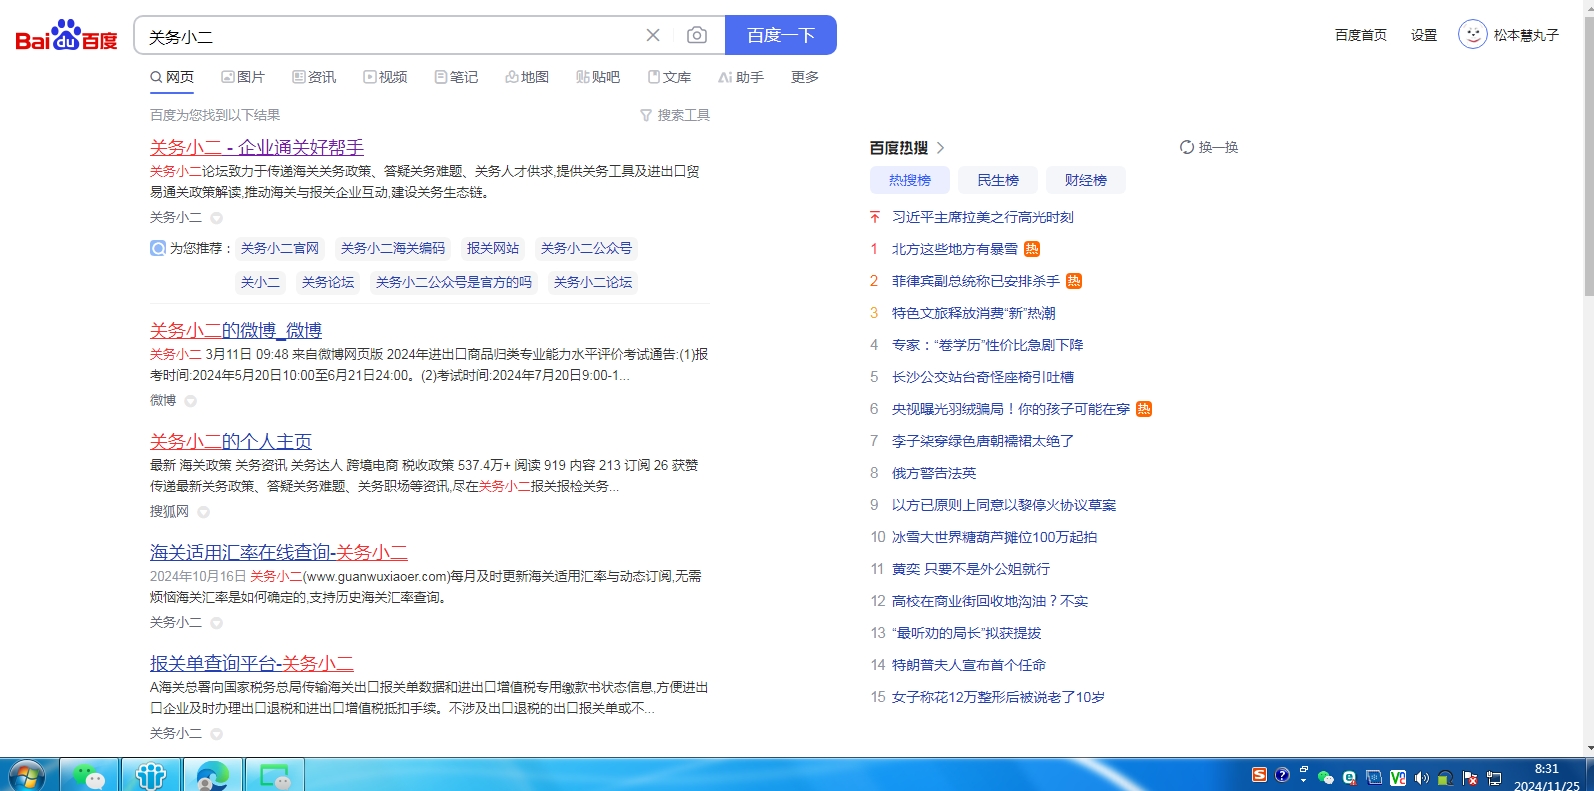This screenshot has width=1594, height=791.
Task: Click suggested search 关务论坛
Action: (x=328, y=282)
